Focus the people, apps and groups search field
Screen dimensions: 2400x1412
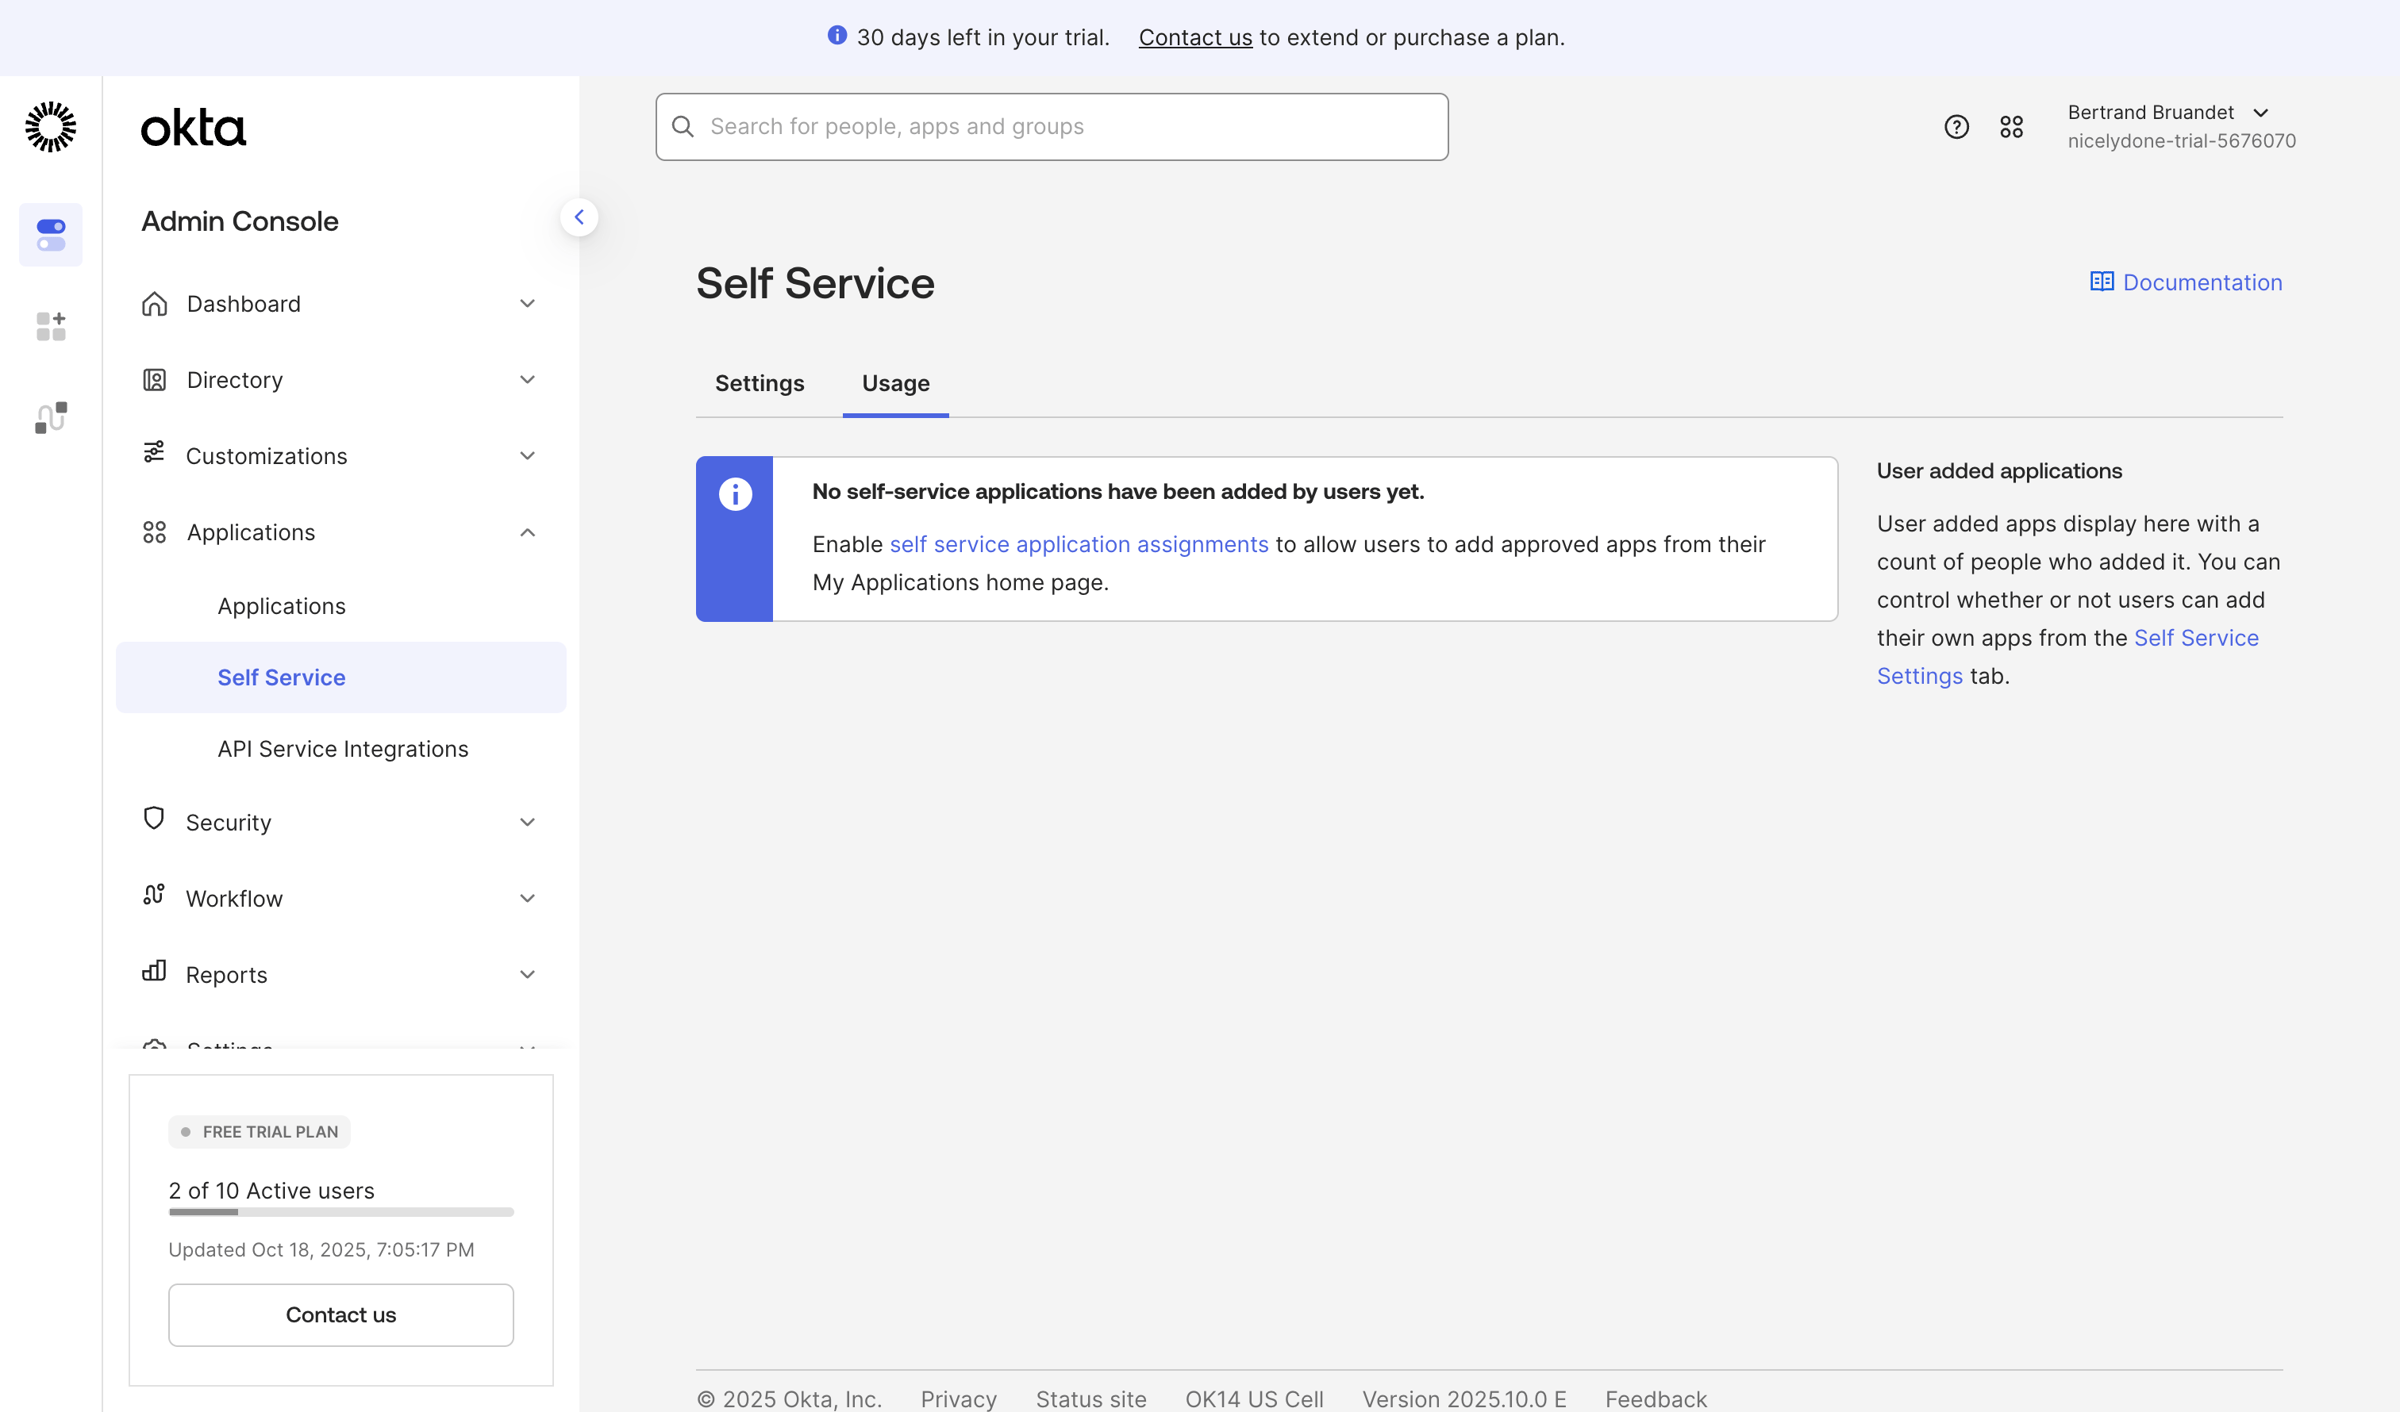(x=1051, y=127)
